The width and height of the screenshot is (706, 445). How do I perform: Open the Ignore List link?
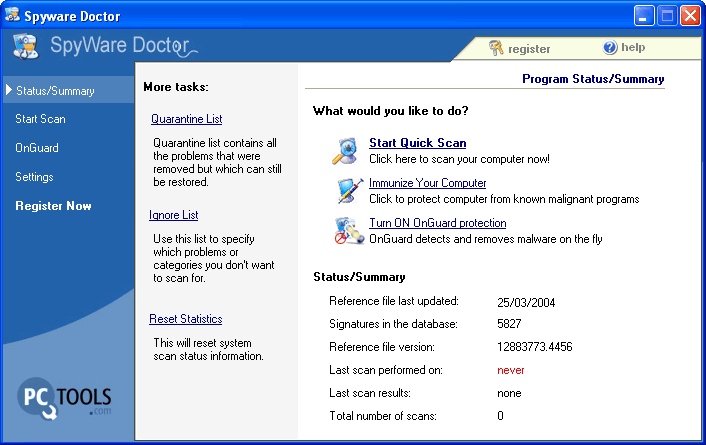pyautogui.click(x=173, y=215)
